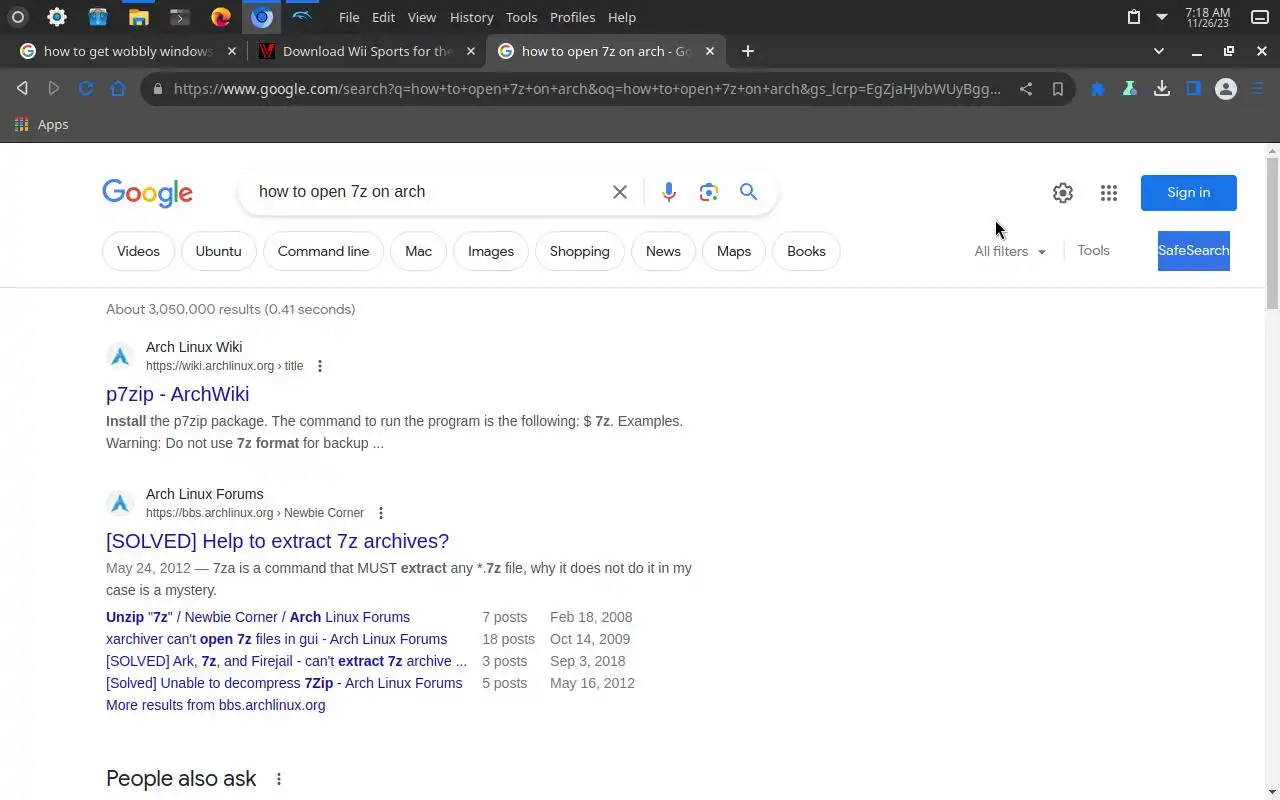The height and width of the screenshot is (800, 1280).
Task: Open the Apps bookmarks shortcut
Action: click(x=41, y=125)
